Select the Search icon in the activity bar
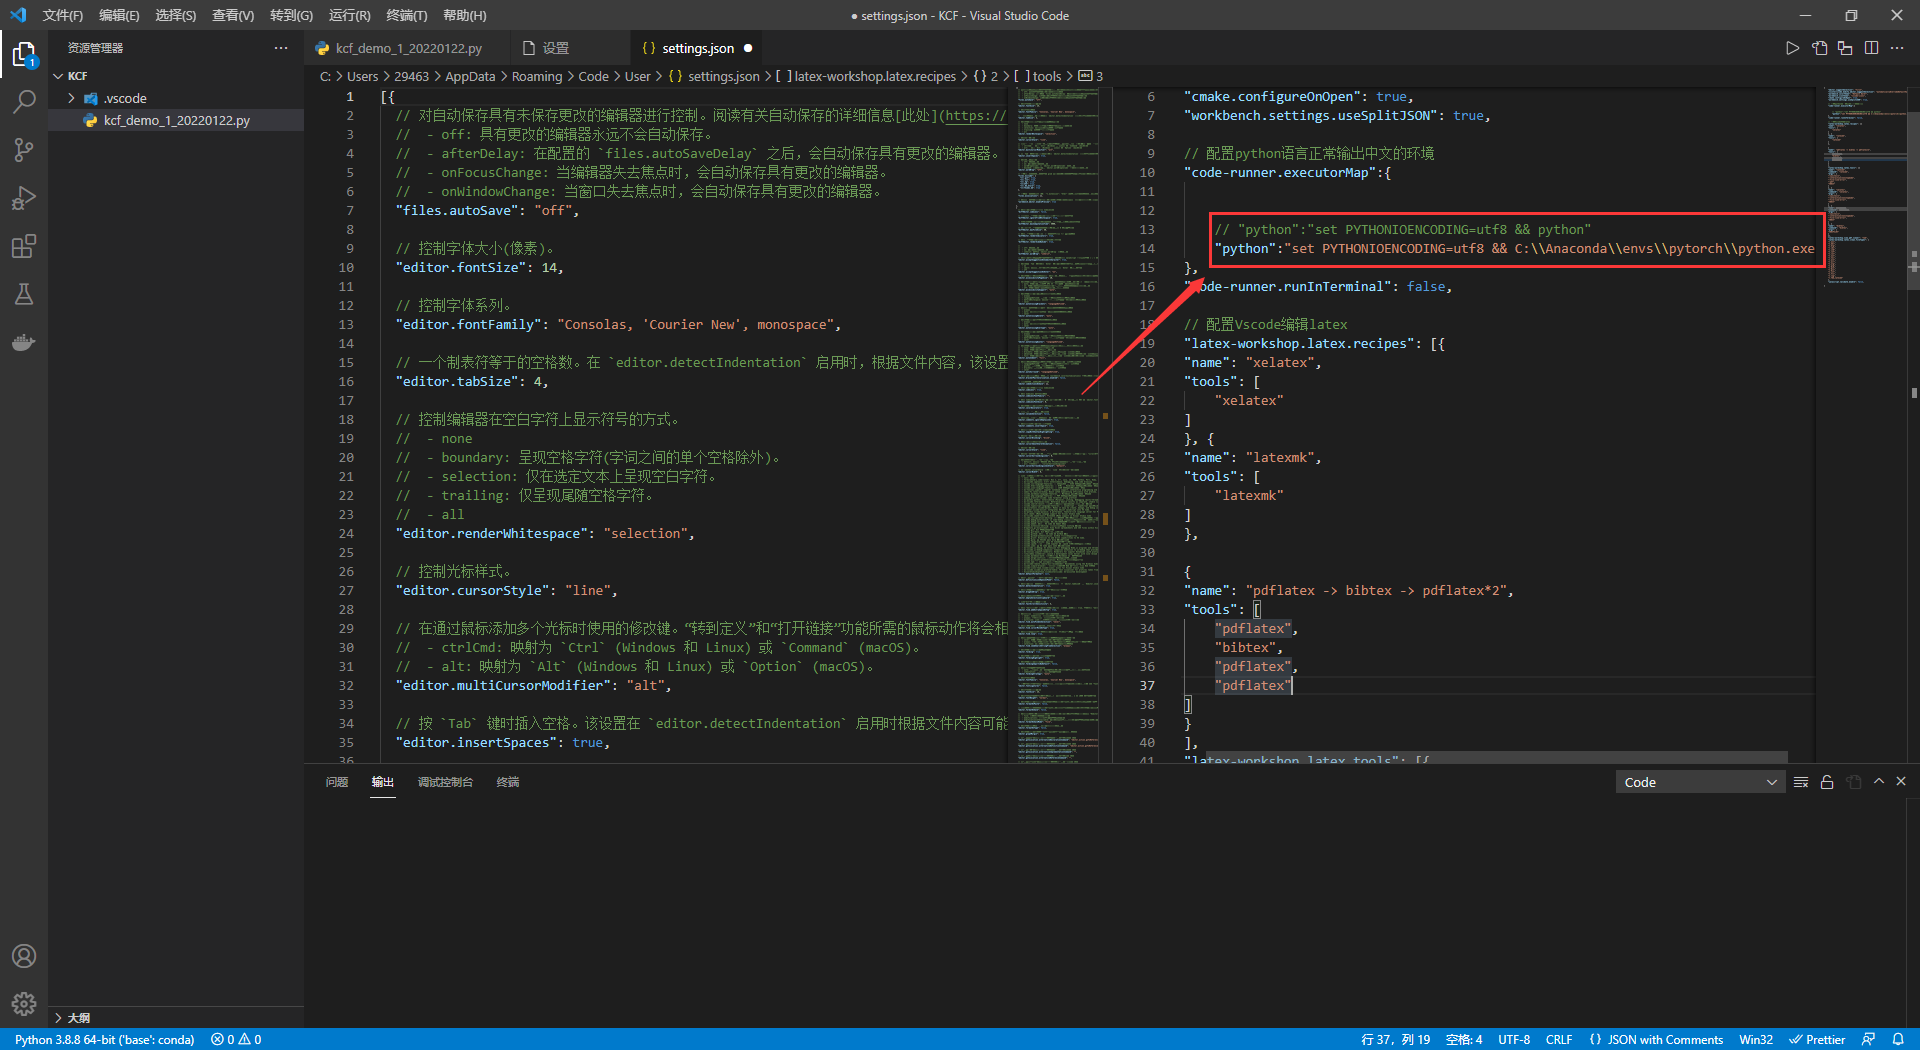 click(x=24, y=101)
